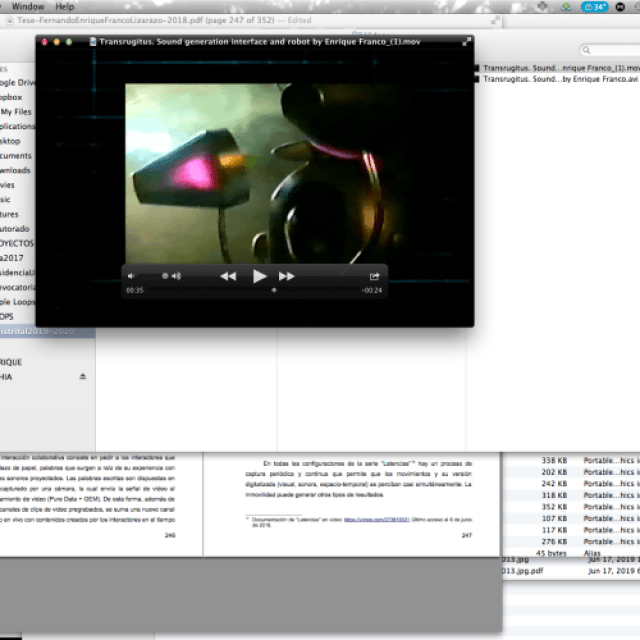Viewport: 640px width, 640px height.
Task: Open PROYECTOS folder in sidebar
Action: 17,243
